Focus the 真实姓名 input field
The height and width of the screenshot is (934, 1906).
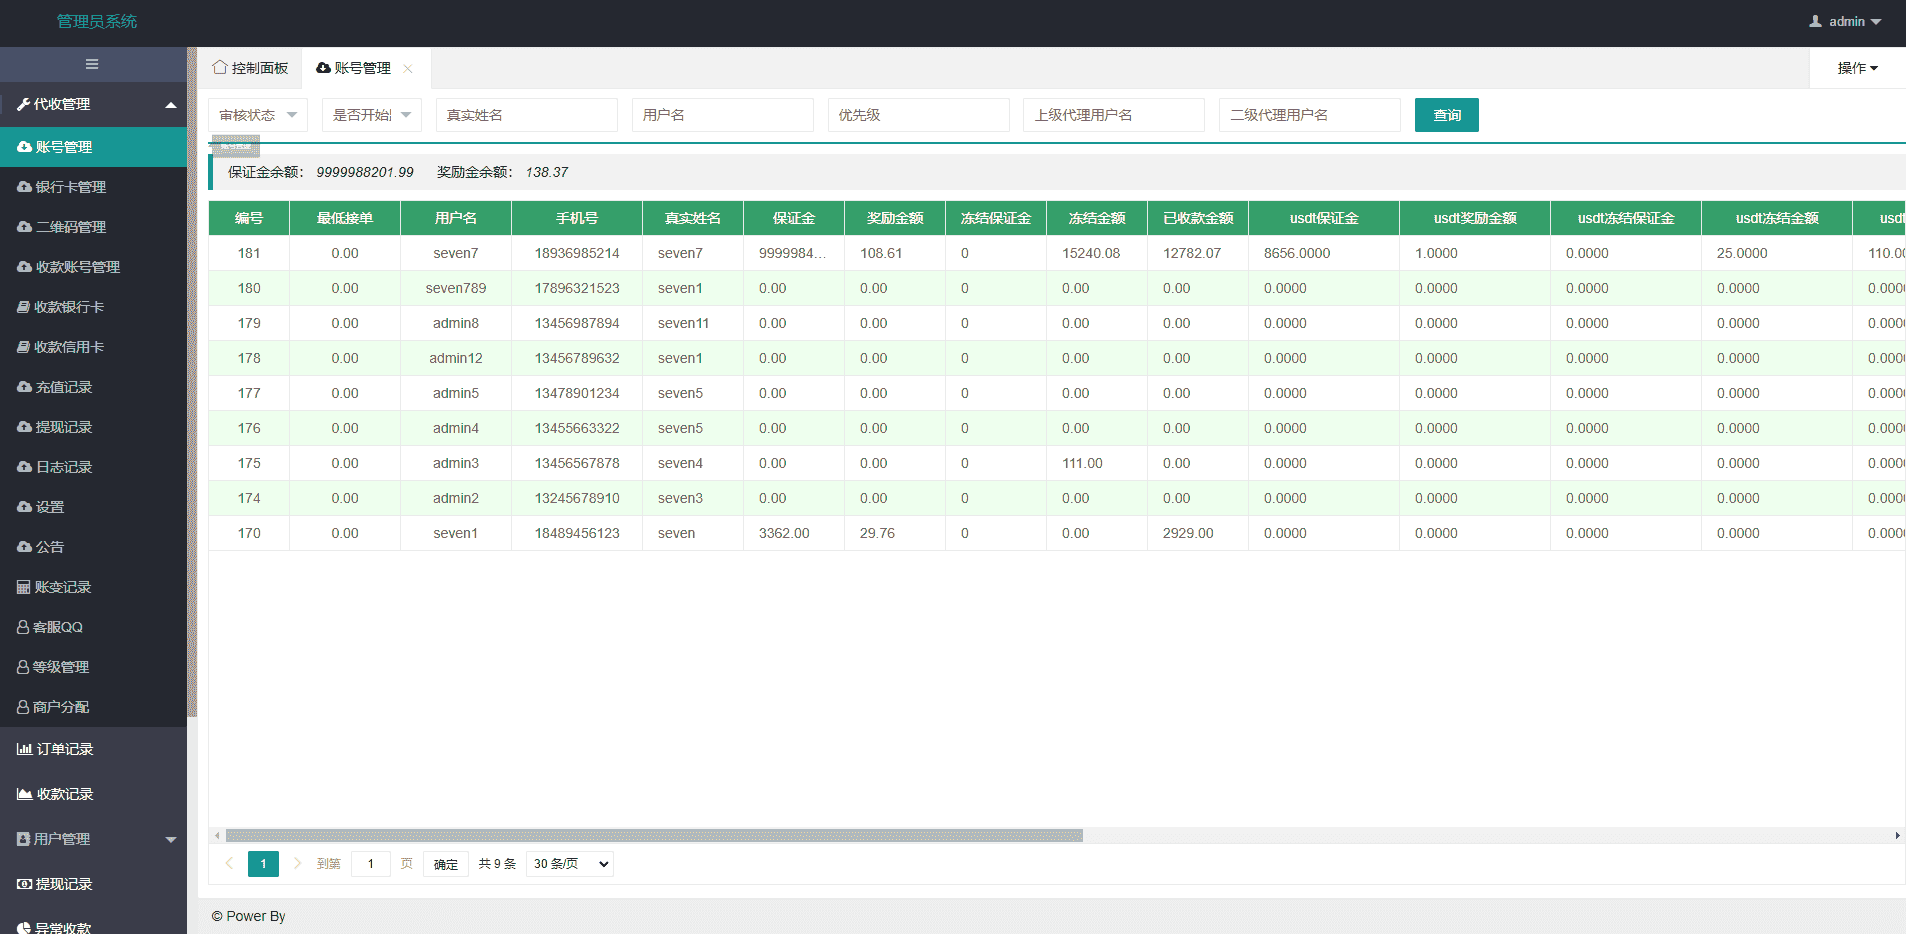(x=526, y=115)
